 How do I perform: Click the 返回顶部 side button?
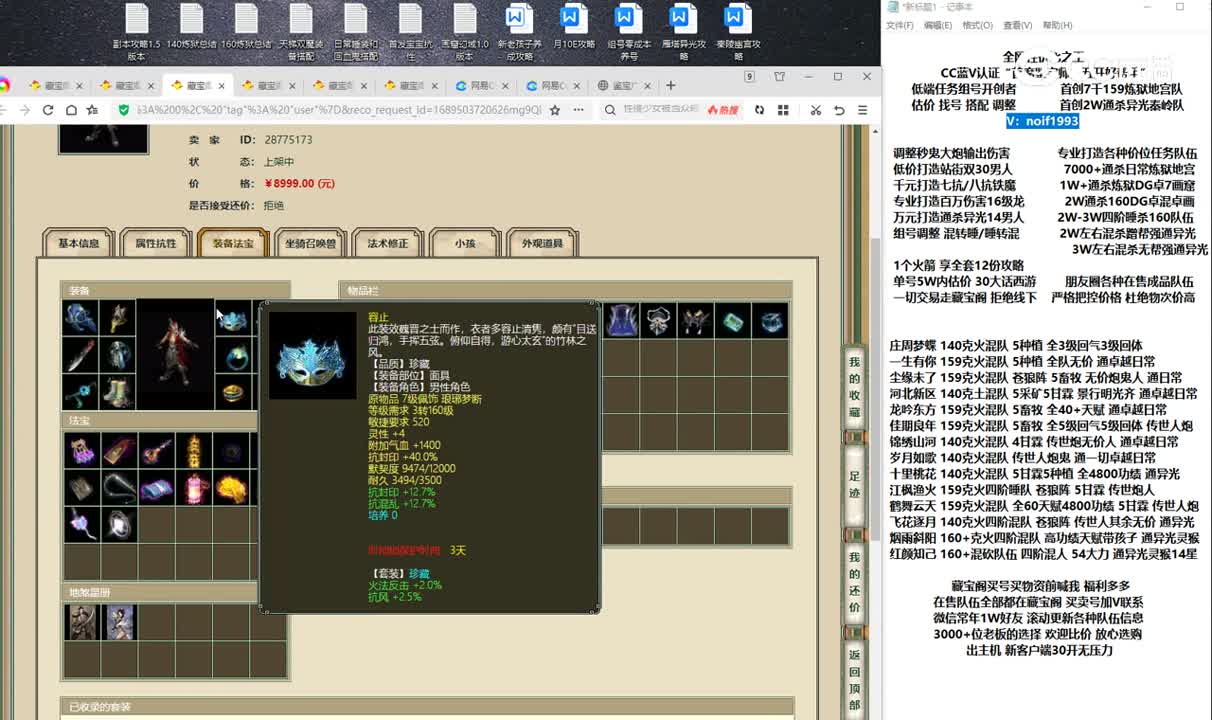[x=854, y=680]
